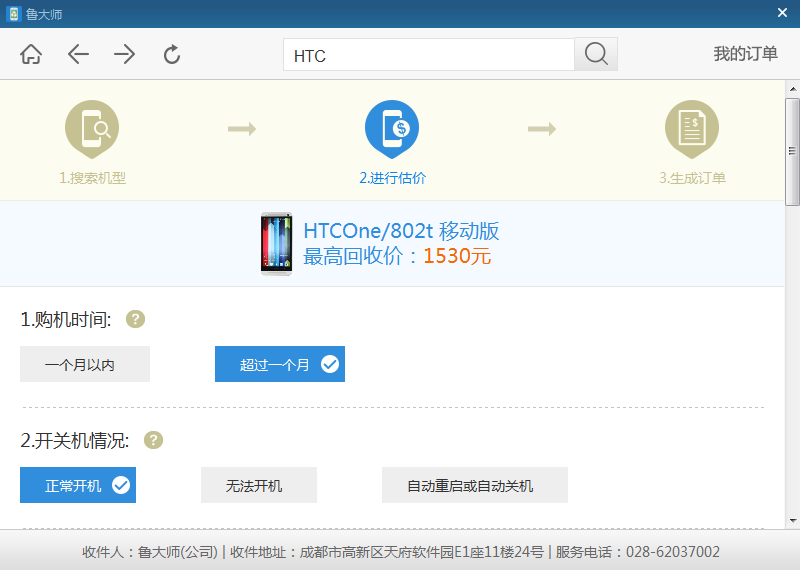Navigate back with the left arrow

[x=78, y=54]
